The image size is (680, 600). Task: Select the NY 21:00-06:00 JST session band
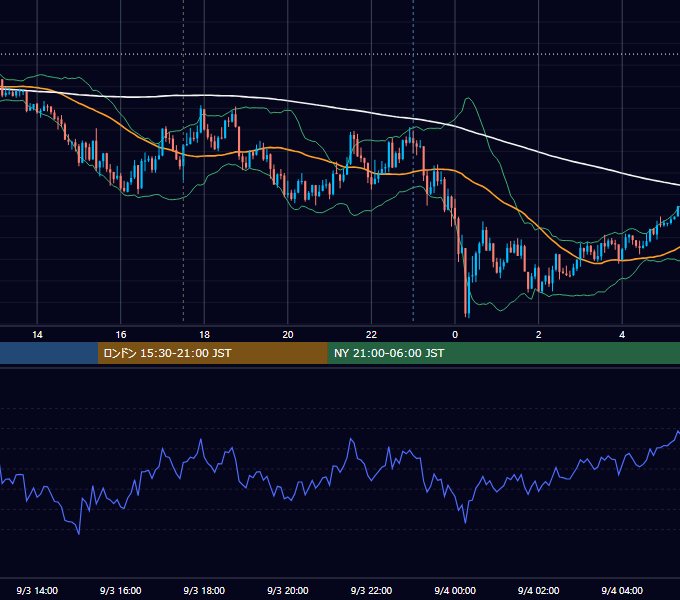coord(503,353)
